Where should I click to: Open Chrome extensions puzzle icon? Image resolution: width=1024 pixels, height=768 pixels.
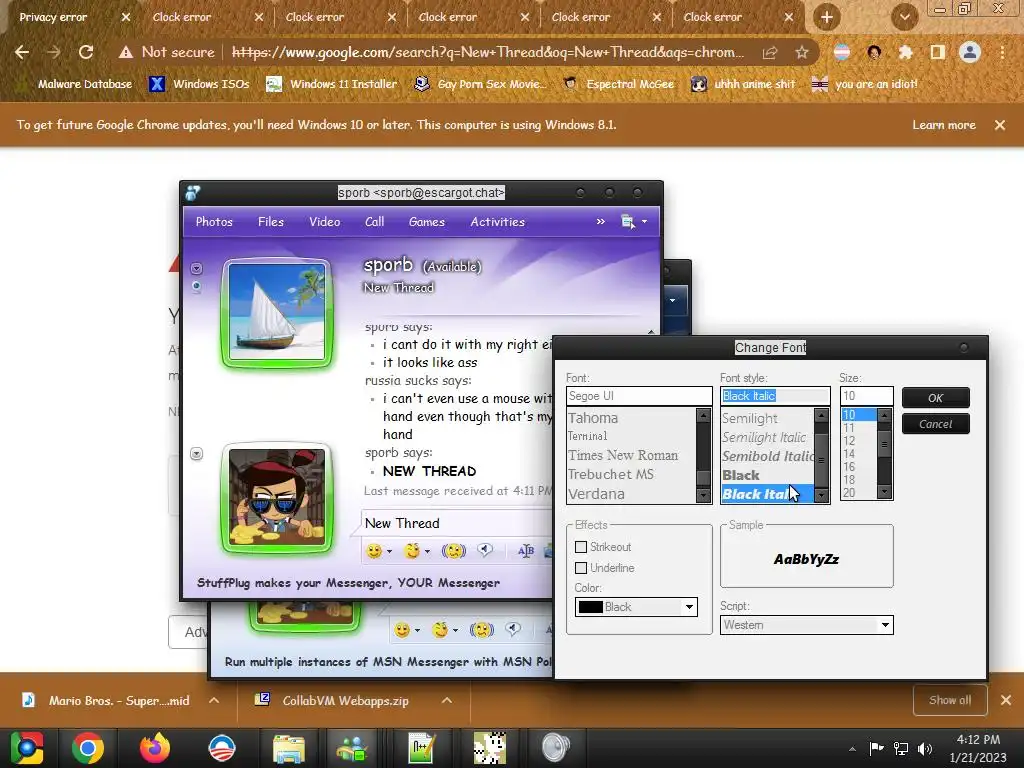(906, 52)
